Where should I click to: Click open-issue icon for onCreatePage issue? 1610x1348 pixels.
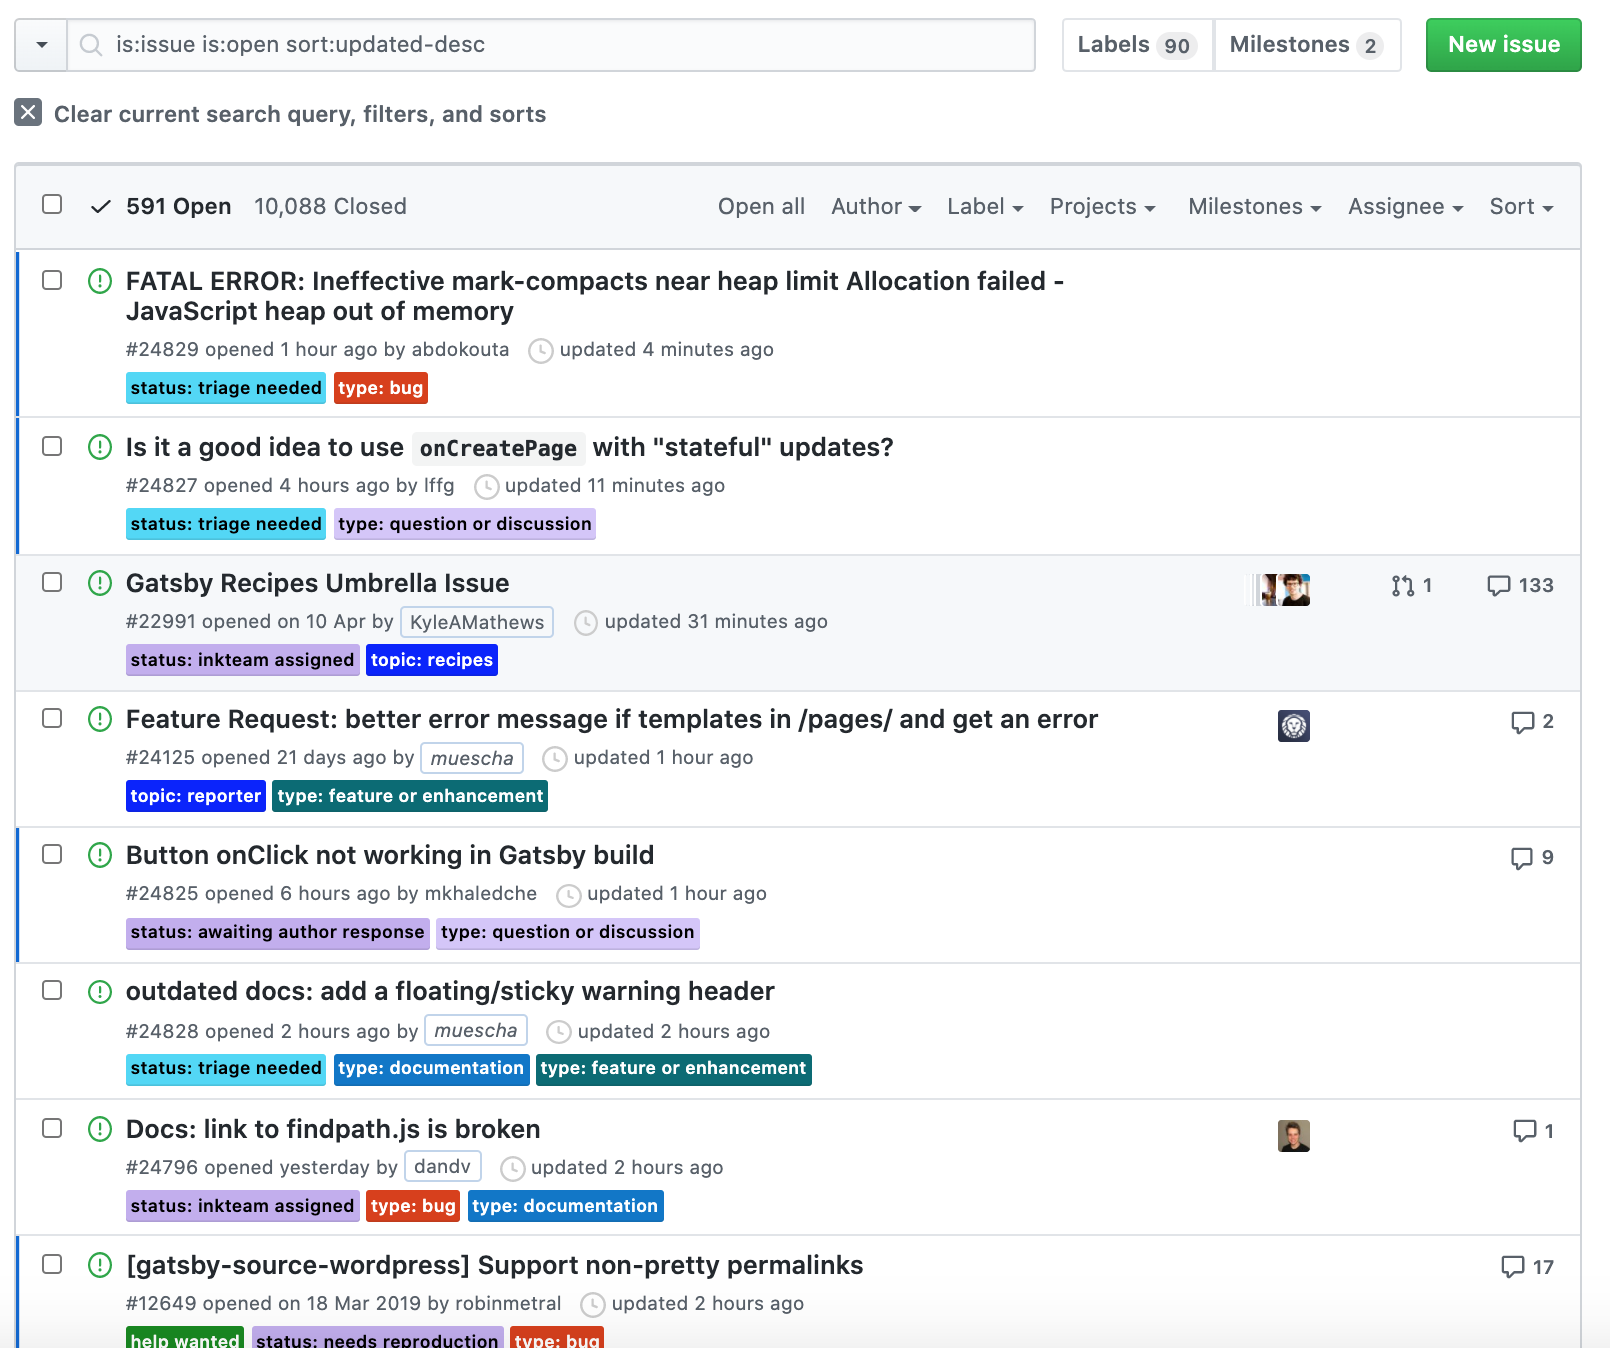(x=100, y=447)
